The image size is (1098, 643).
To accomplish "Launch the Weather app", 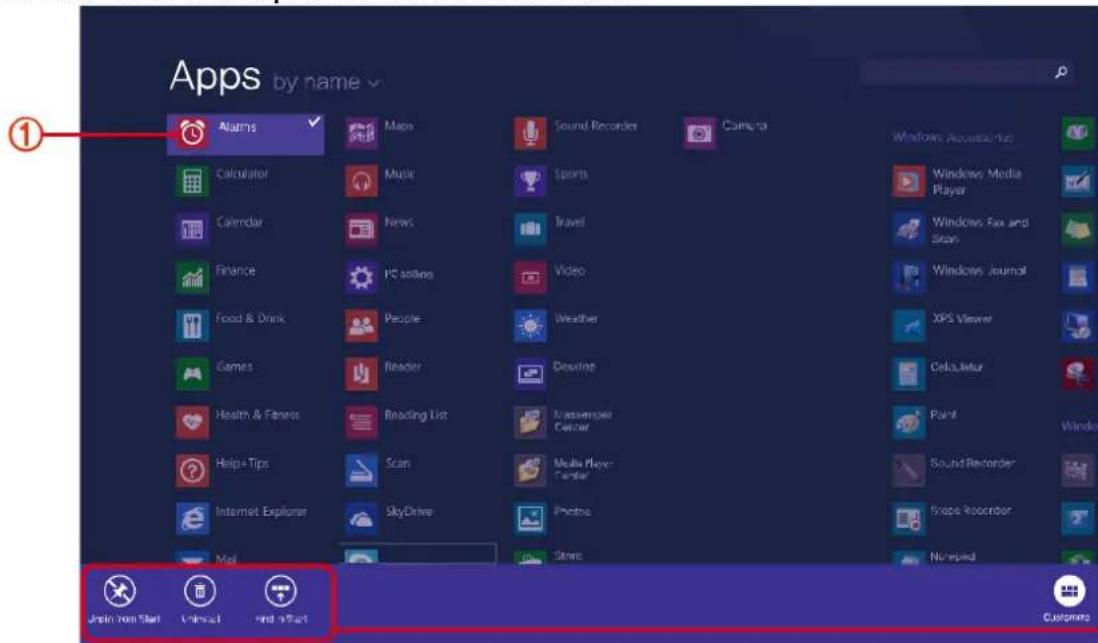I will [x=557, y=326].
